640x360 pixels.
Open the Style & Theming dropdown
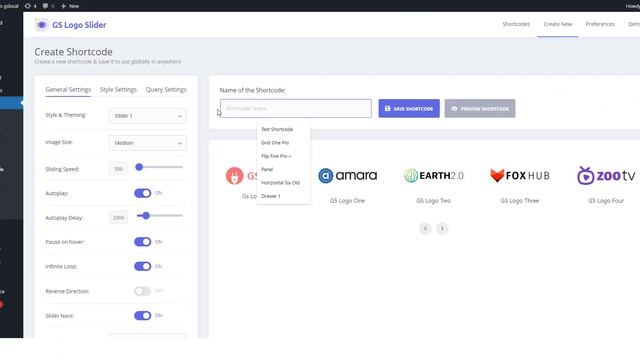(x=148, y=116)
